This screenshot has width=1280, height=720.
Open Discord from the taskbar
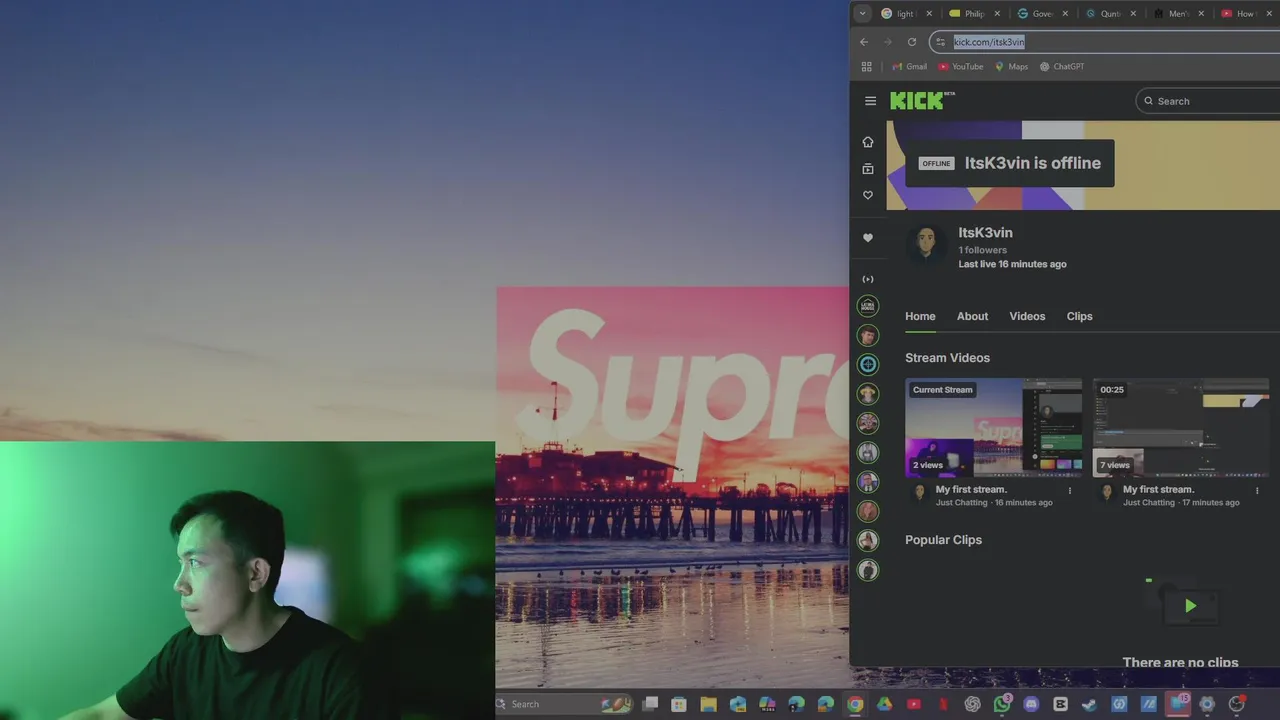coord(1031,704)
